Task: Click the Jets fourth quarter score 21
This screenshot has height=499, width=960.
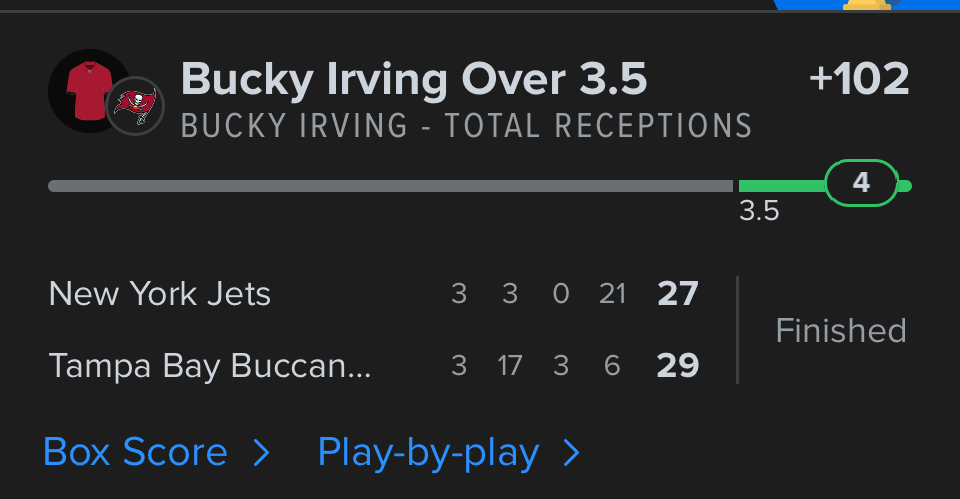Action: 612,294
